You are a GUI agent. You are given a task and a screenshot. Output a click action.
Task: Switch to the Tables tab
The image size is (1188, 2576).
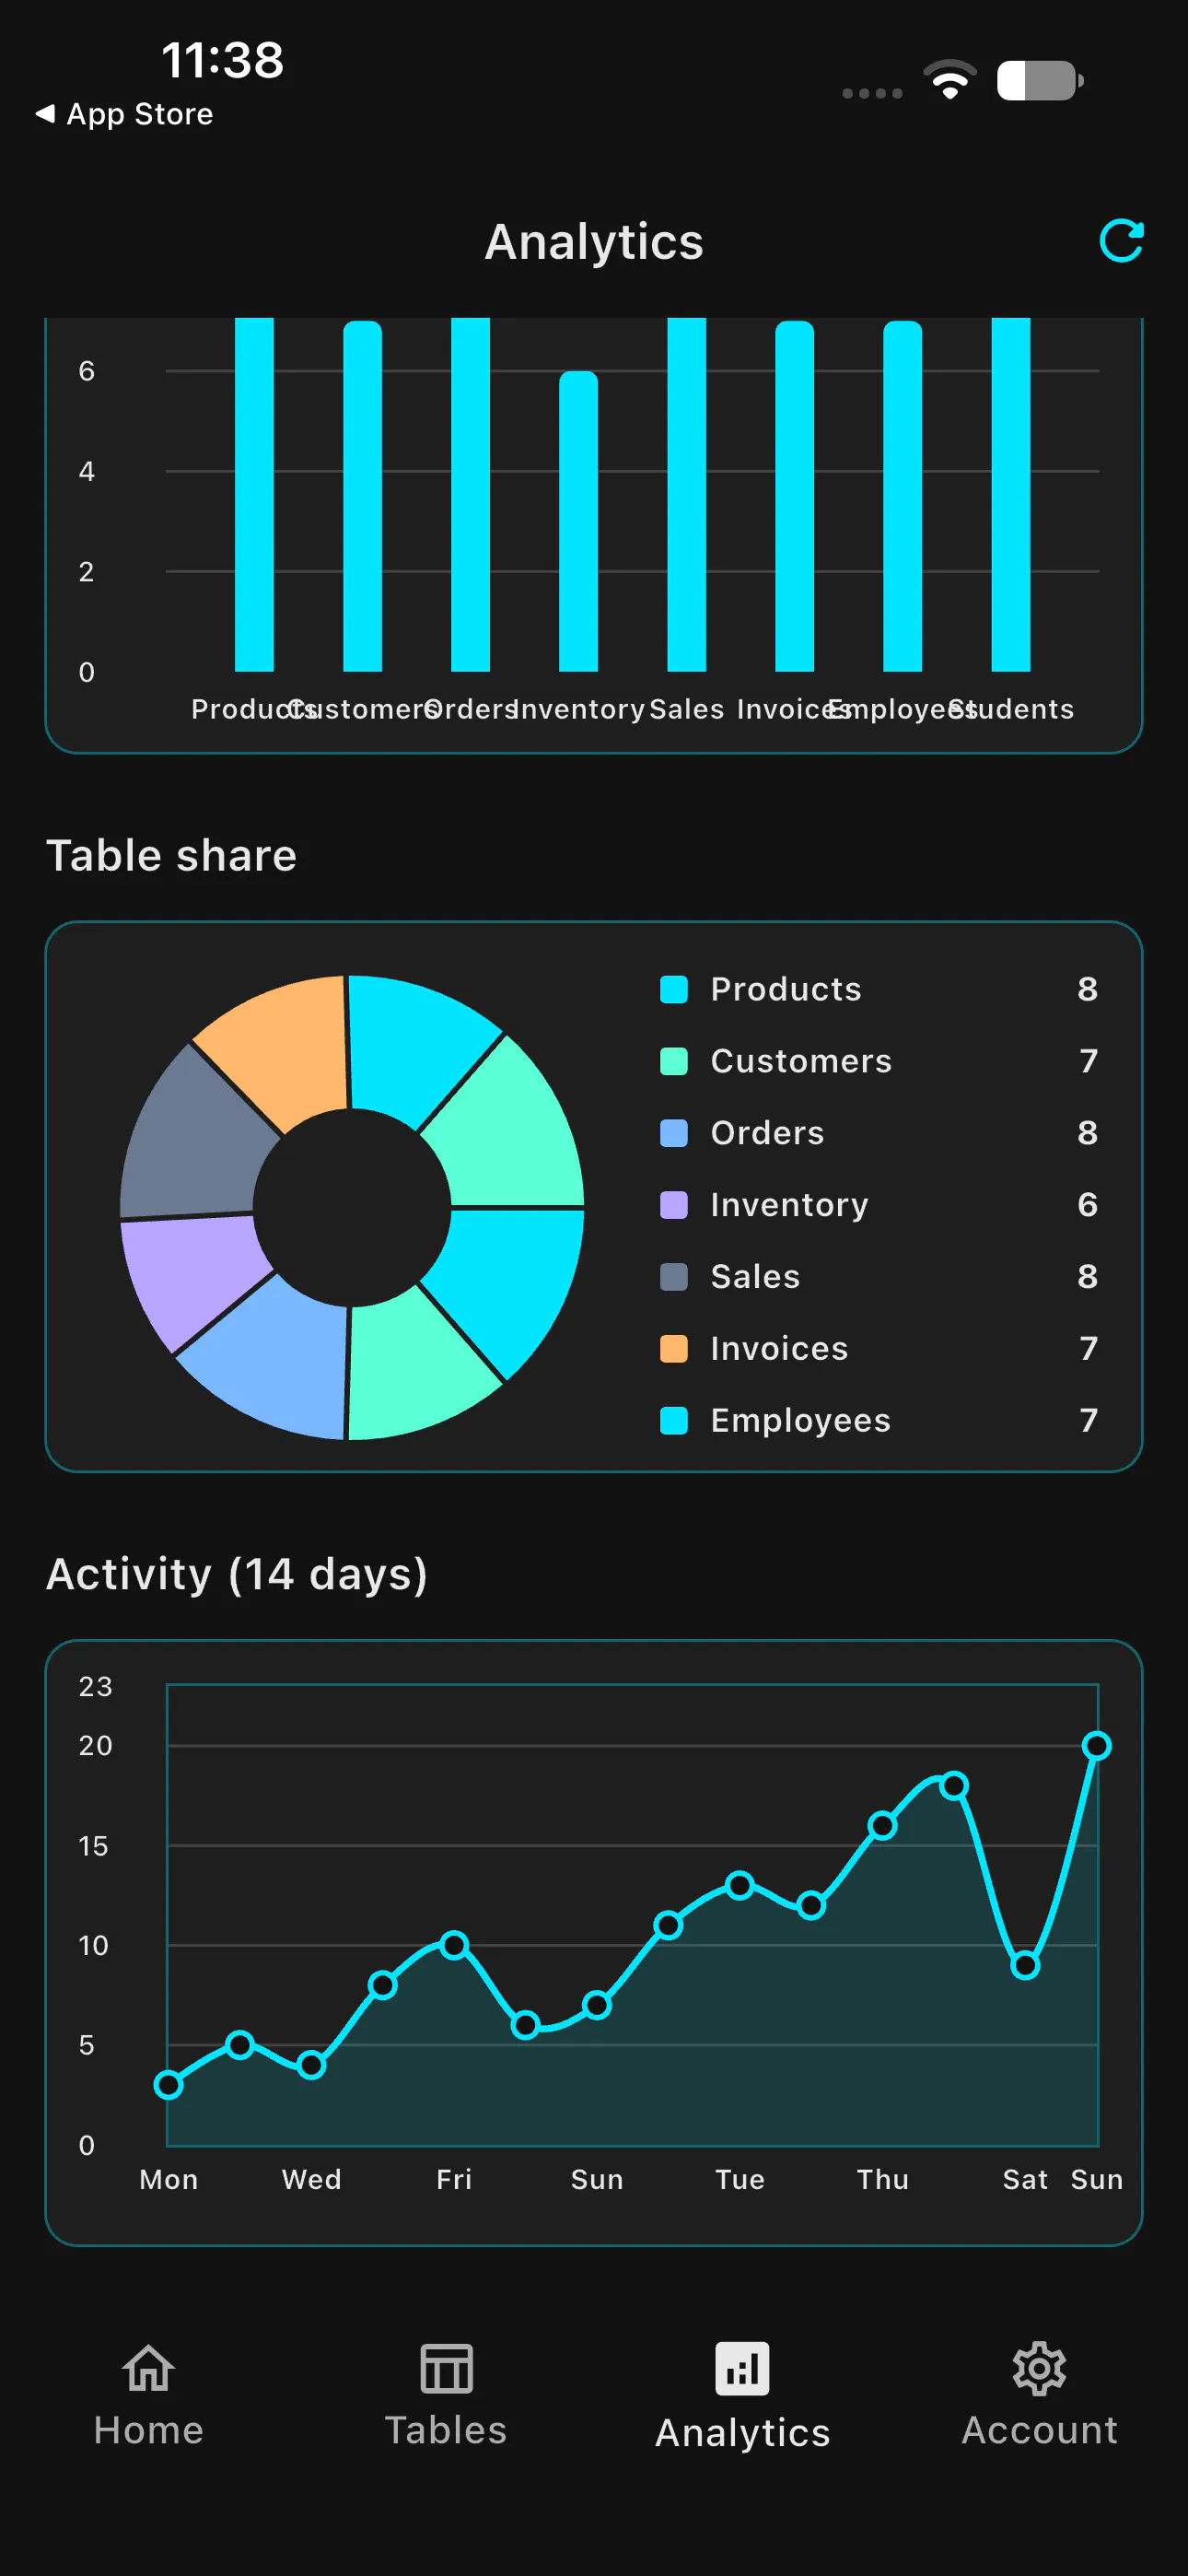(x=446, y=2395)
